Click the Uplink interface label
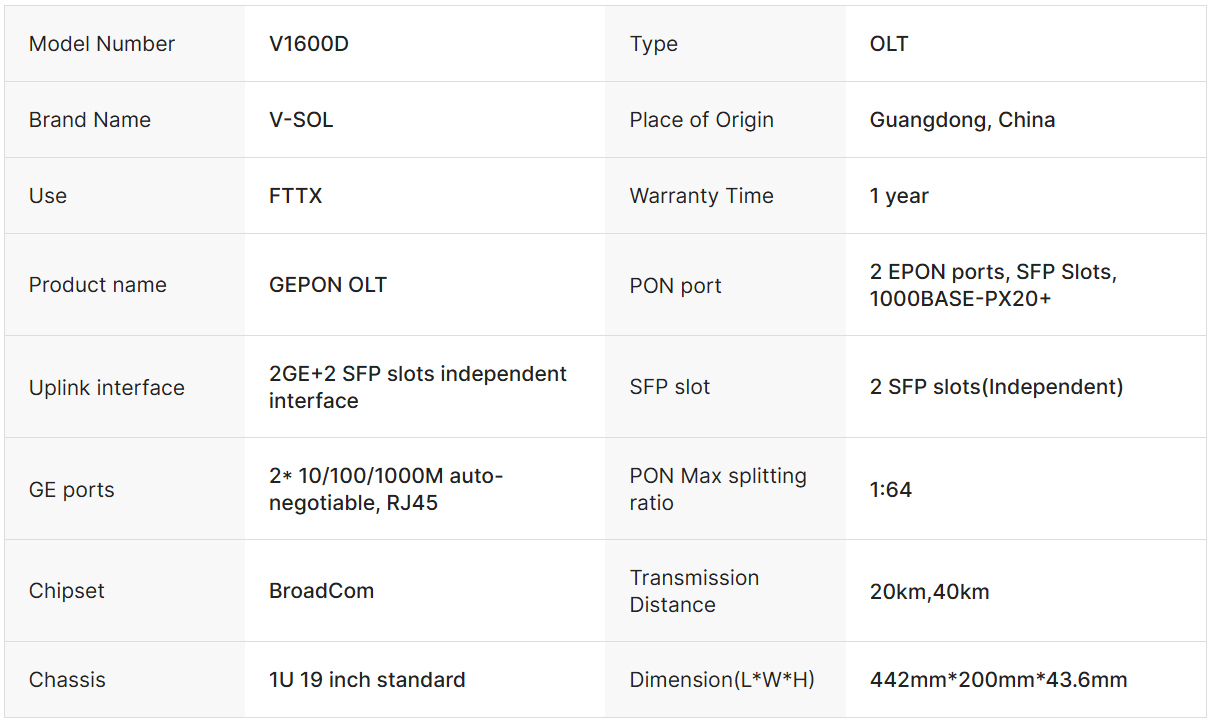Image resolution: width=1212 pixels, height=724 pixels. (107, 388)
